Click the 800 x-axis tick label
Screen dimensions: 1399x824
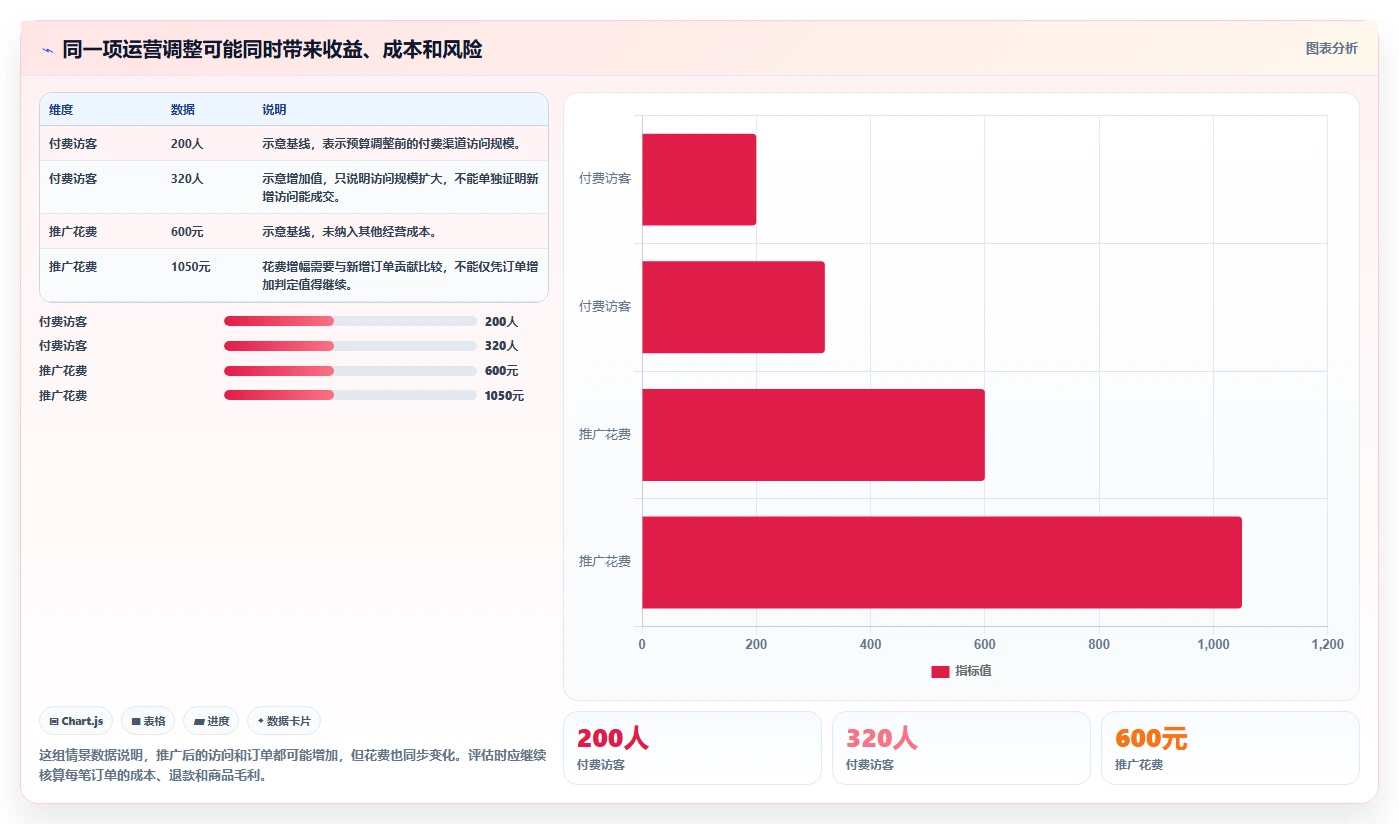coord(1099,645)
